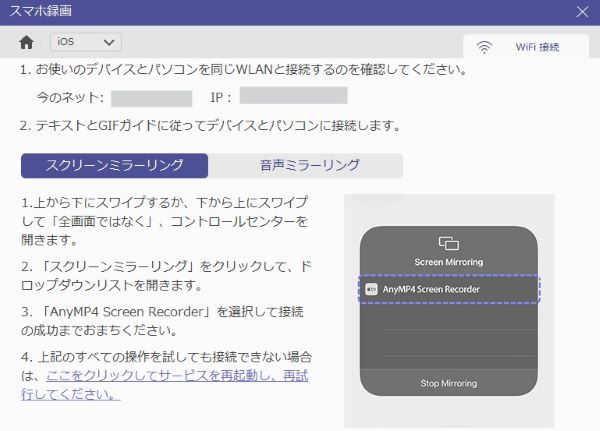The image size is (600, 431).
Task: Click the 今のネット network name field
Action: (x=152, y=98)
